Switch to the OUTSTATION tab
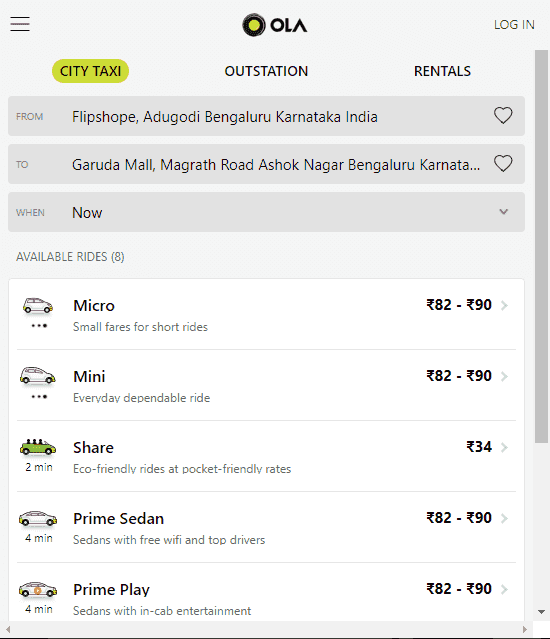 click(266, 71)
